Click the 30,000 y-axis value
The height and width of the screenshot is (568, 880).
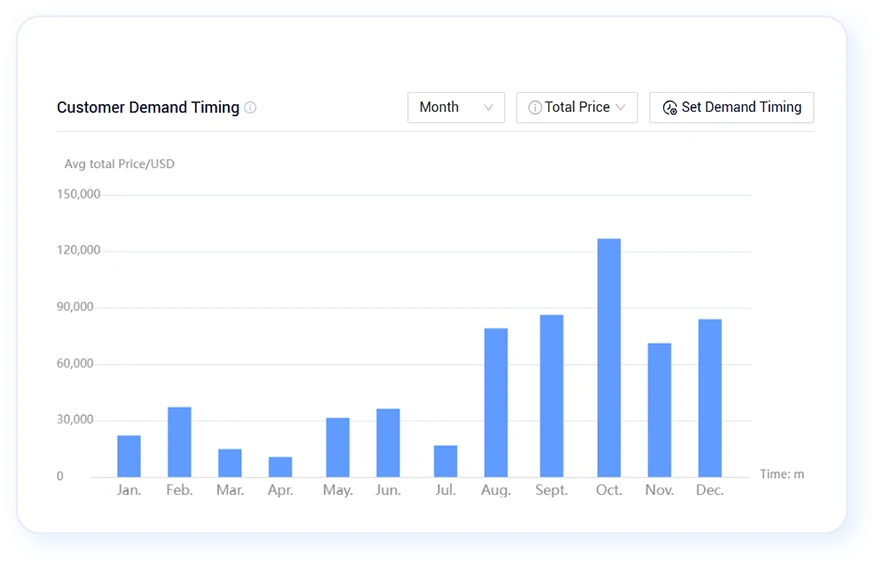[x=75, y=420]
